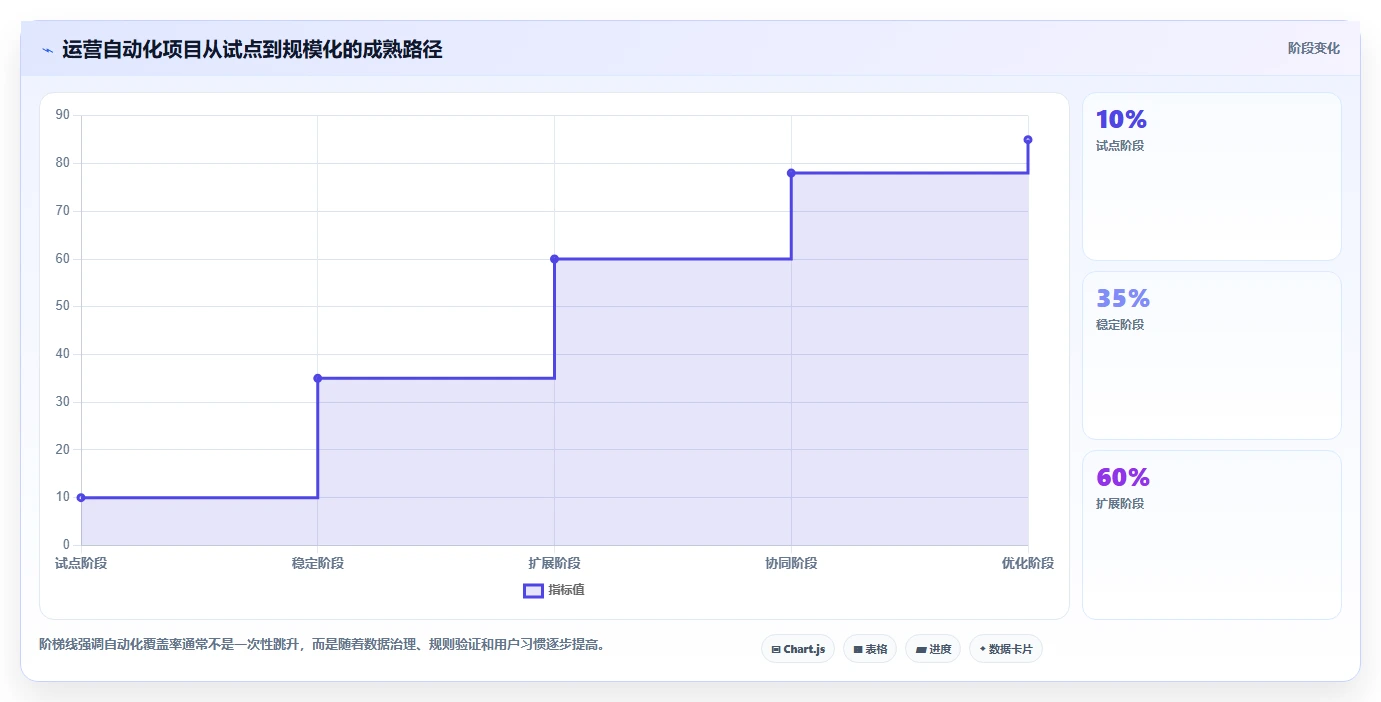Click the 阶段变化 label in header
Screen dimensions: 1381x702
tap(1313, 49)
